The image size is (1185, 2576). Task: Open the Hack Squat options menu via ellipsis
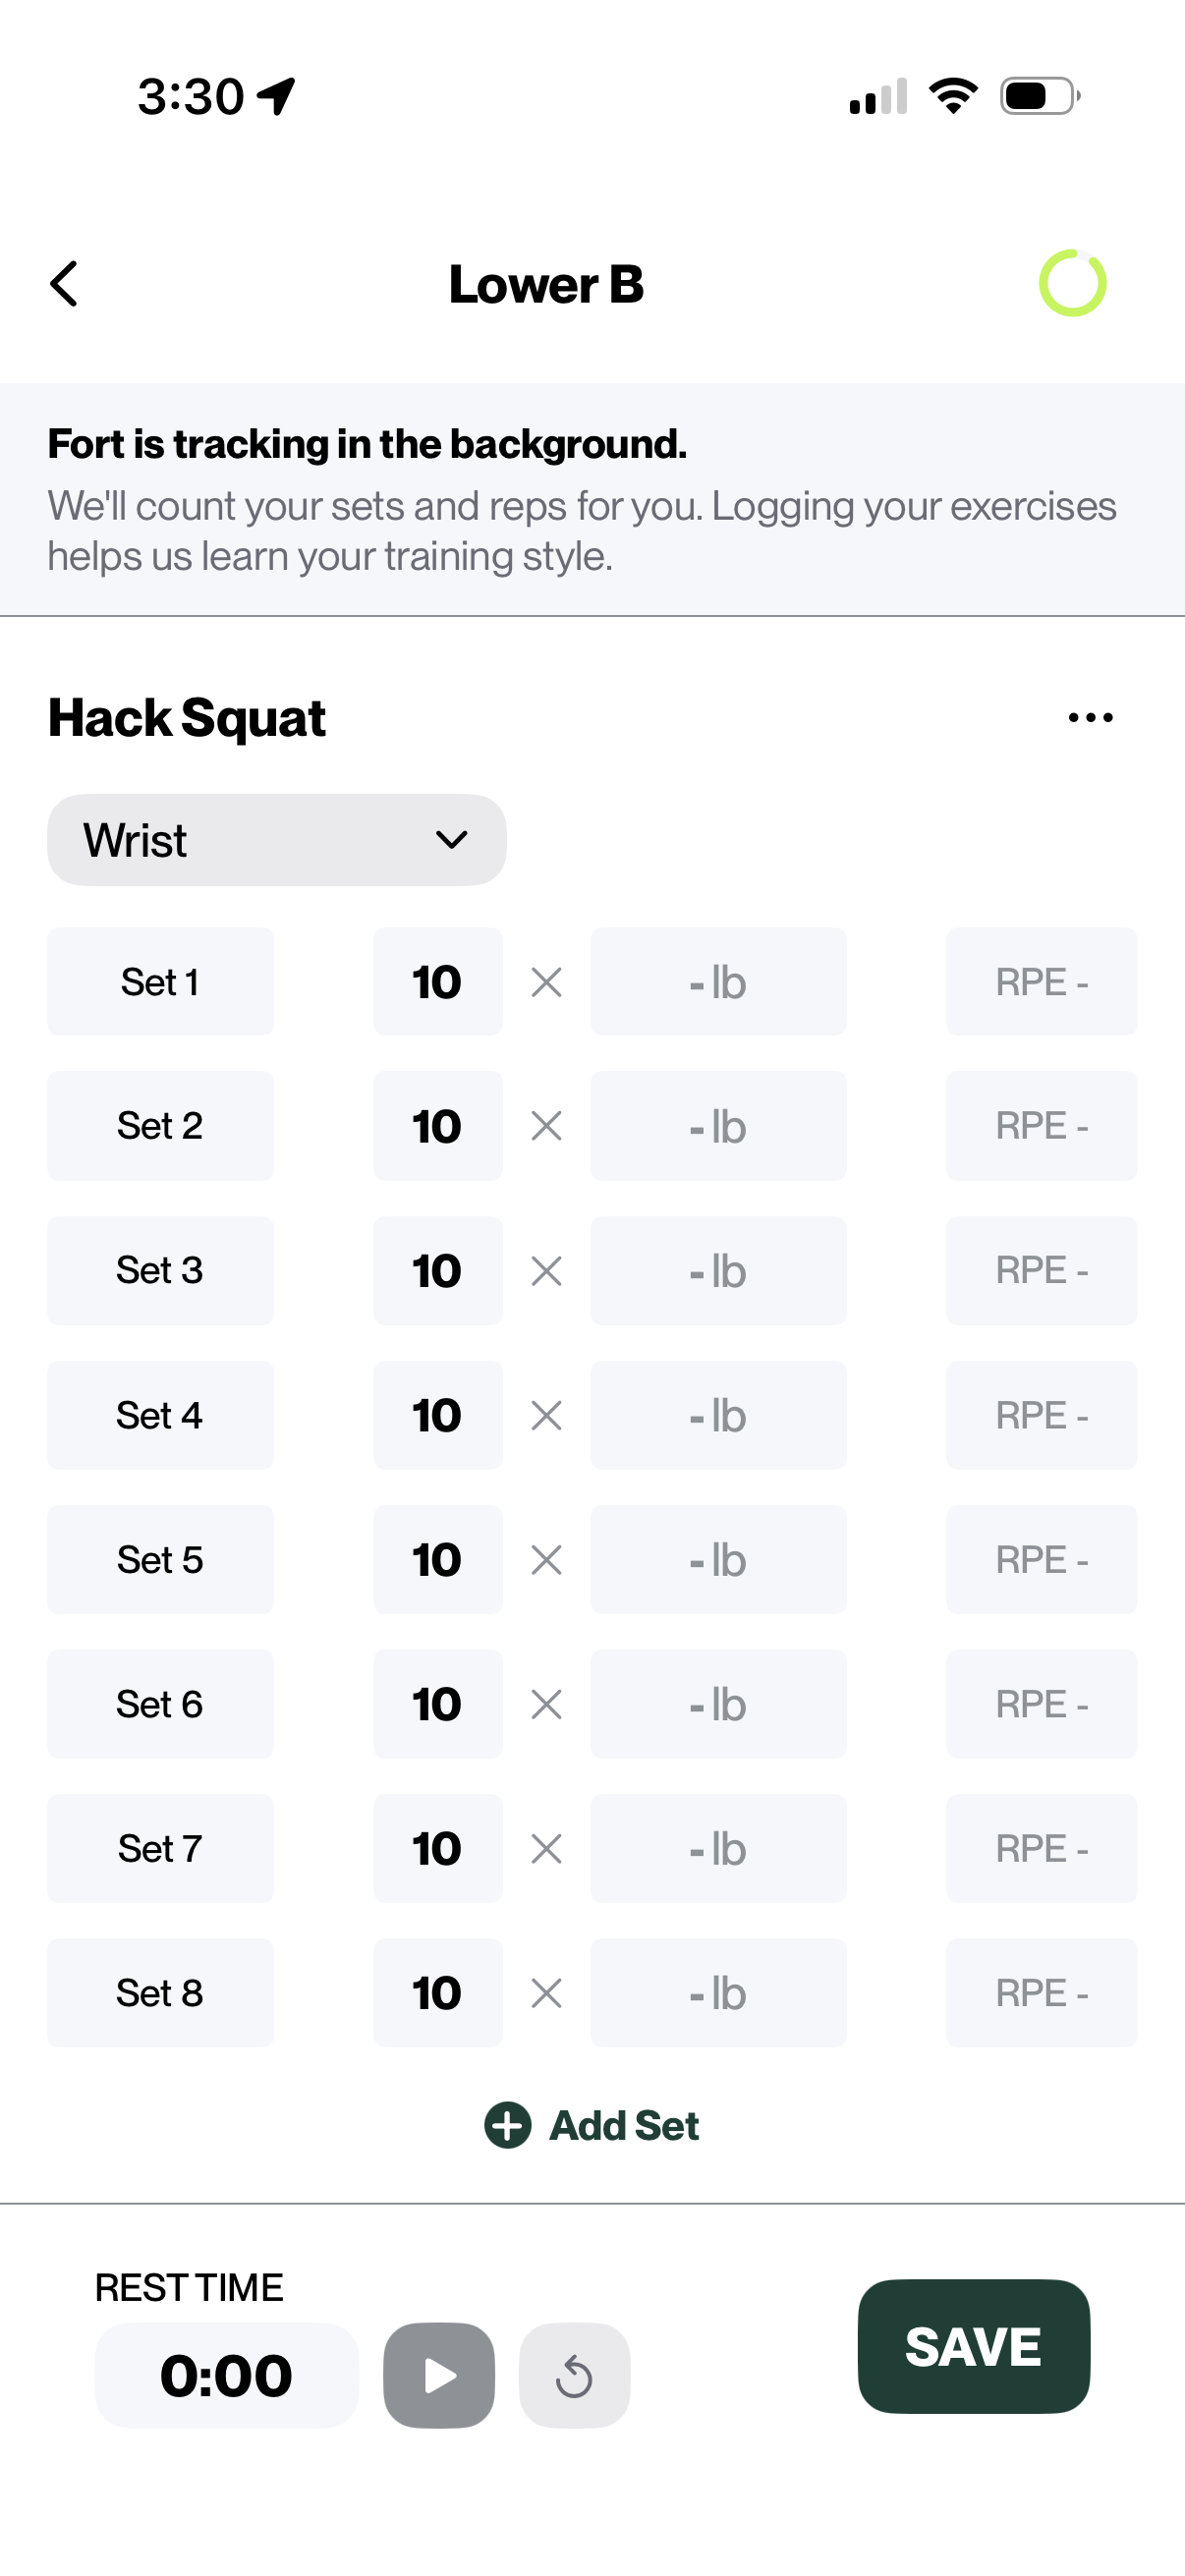click(x=1089, y=716)
